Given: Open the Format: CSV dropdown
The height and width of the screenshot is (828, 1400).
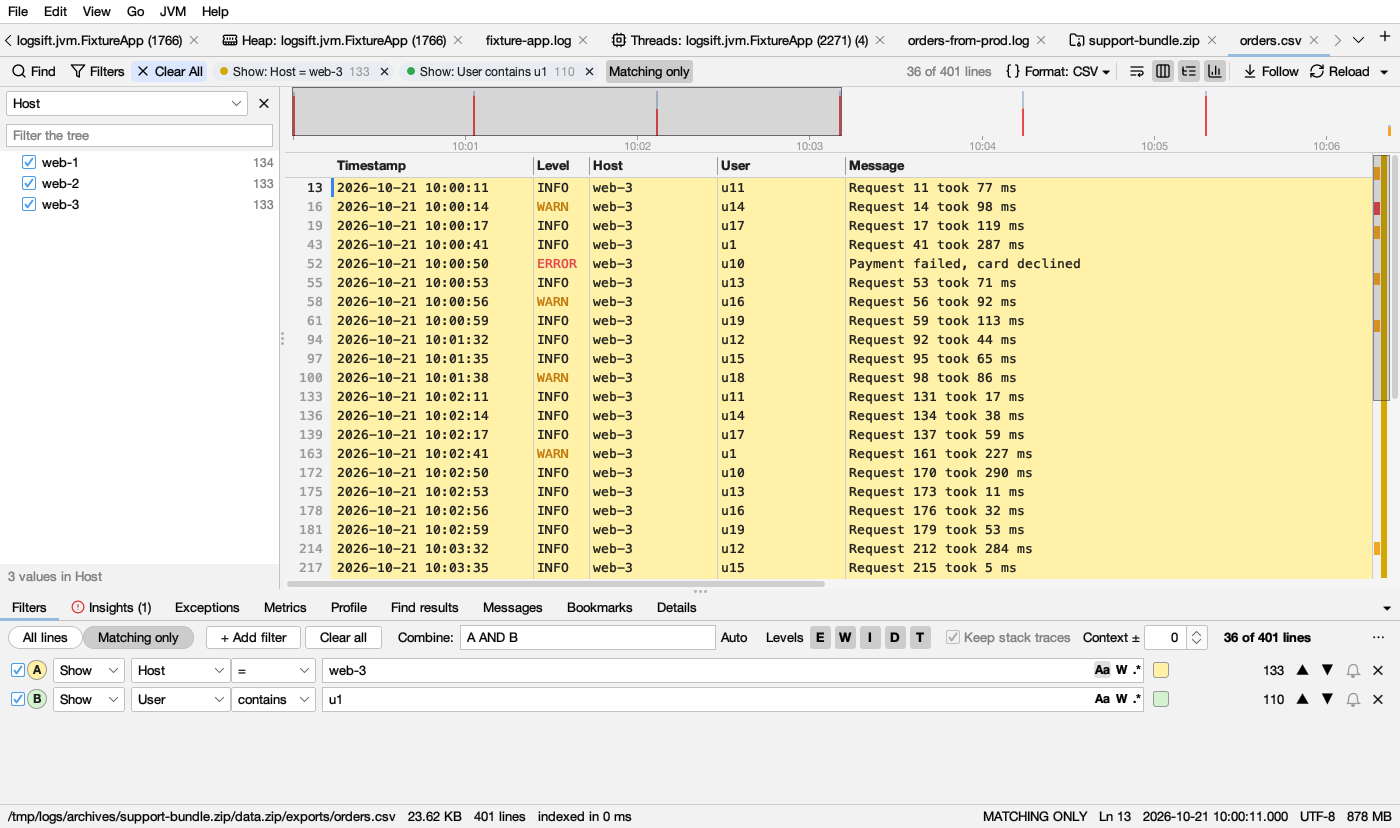Looking at the screenshot, I should click(1058, 71).
